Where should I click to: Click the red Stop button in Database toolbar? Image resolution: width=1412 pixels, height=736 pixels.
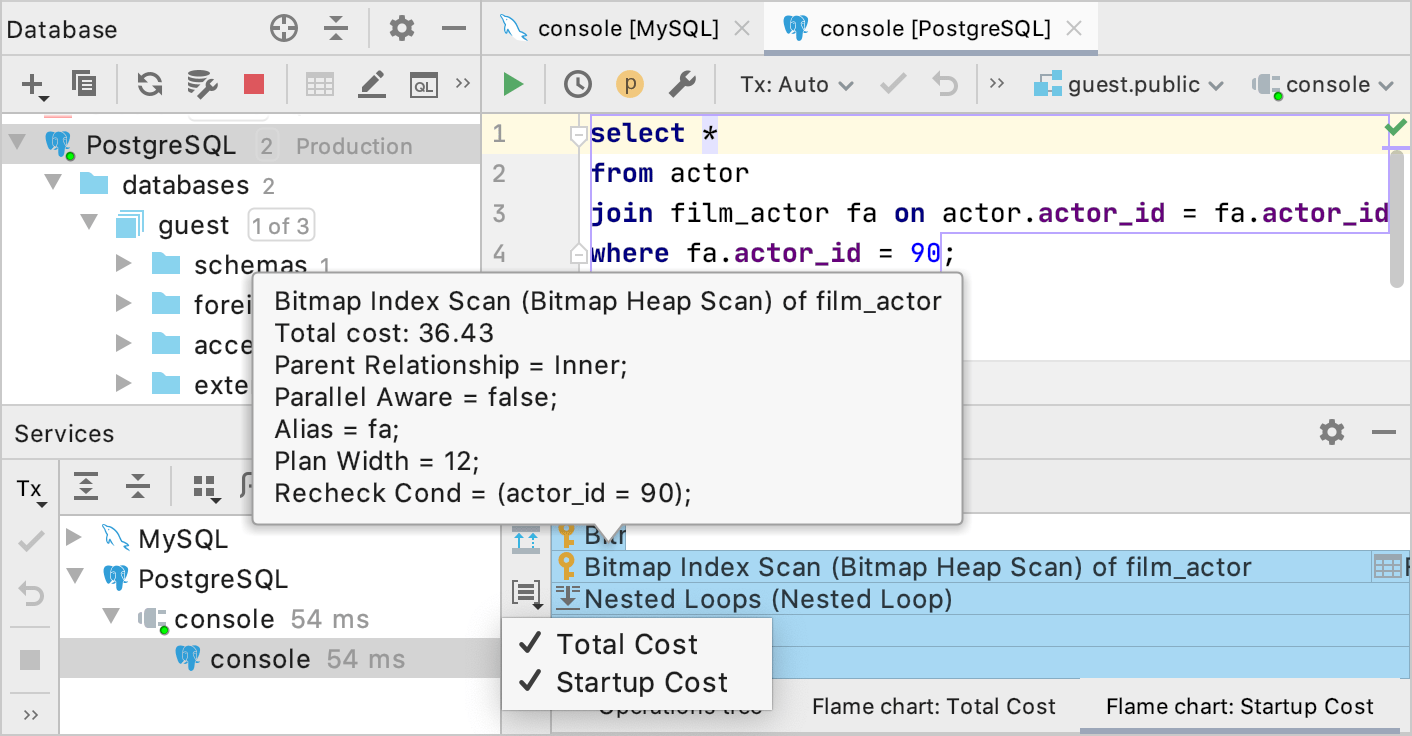click(x=254, y=85)
